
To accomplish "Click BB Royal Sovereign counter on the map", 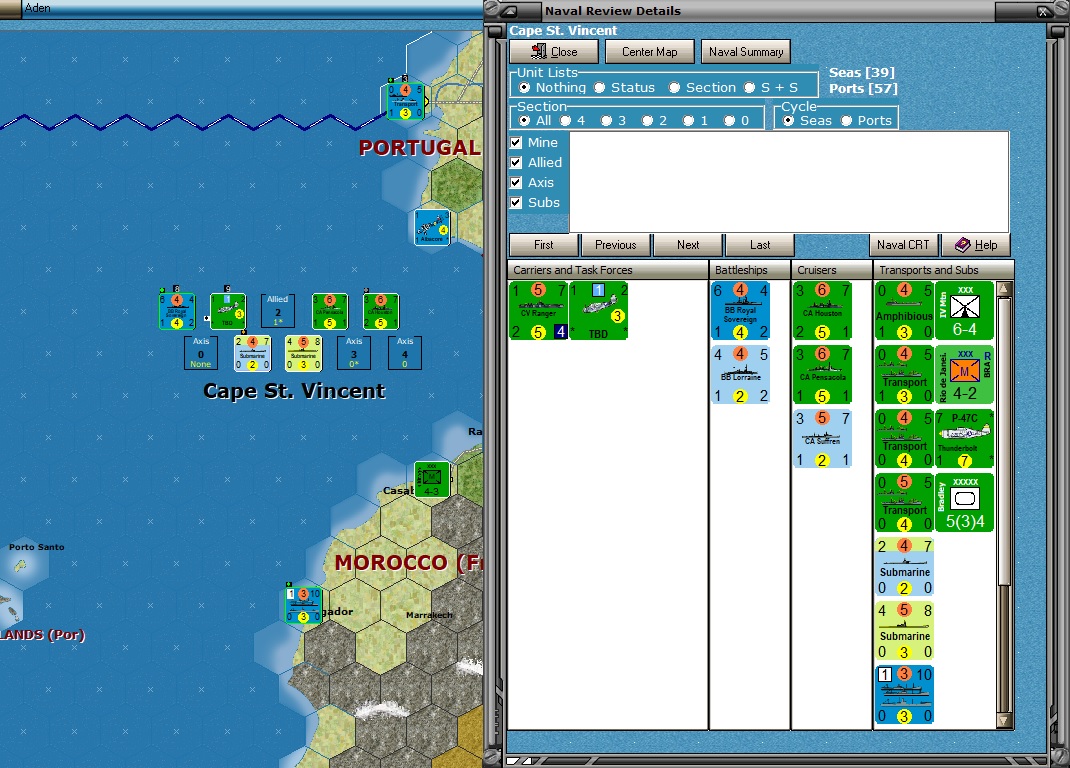I will point(177,311).
